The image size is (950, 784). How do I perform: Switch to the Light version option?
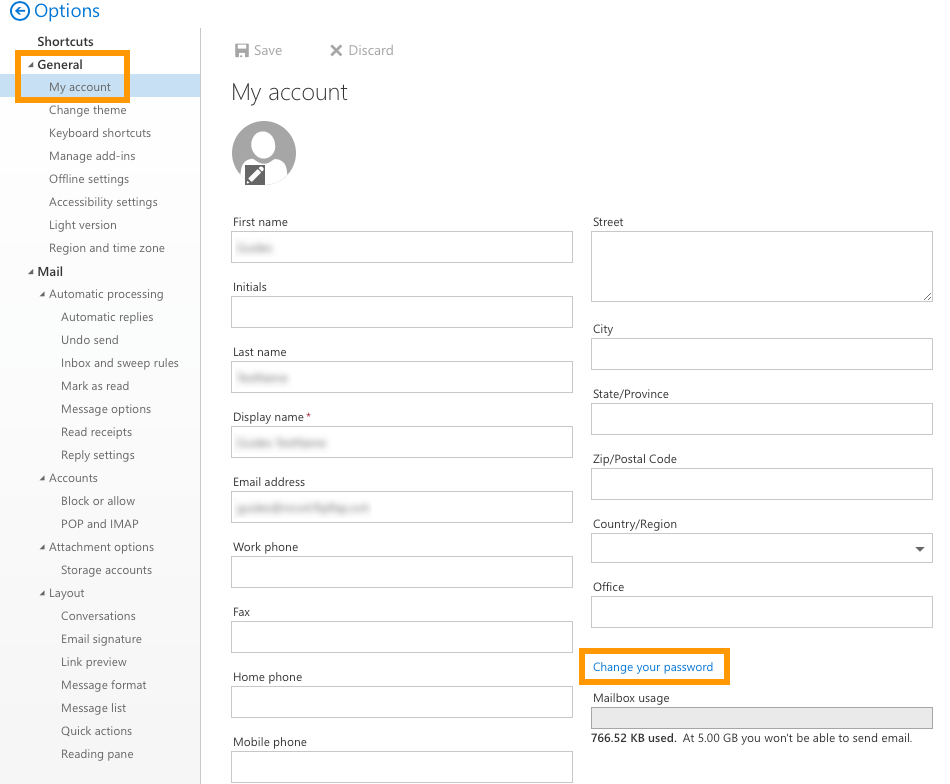coord(82,224)
